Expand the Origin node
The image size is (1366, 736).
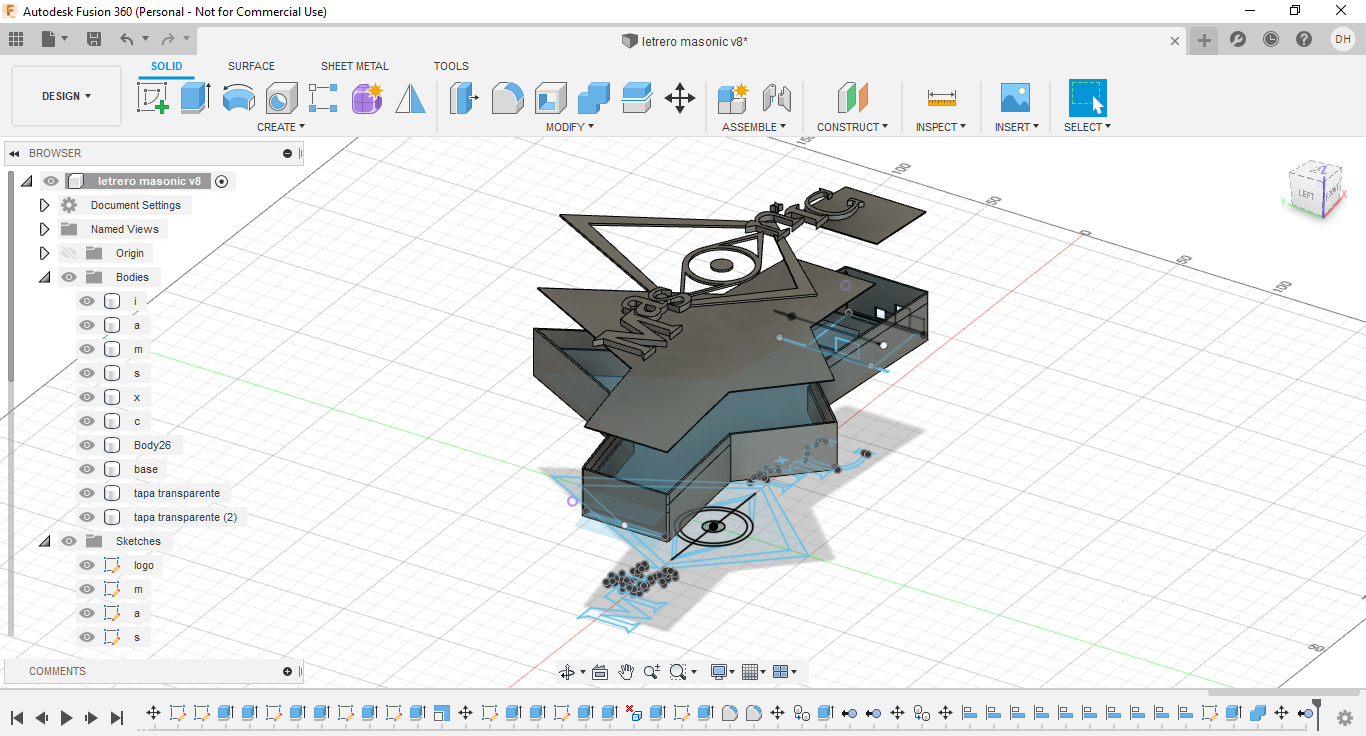pyautogui.click(x=44, y=253)
